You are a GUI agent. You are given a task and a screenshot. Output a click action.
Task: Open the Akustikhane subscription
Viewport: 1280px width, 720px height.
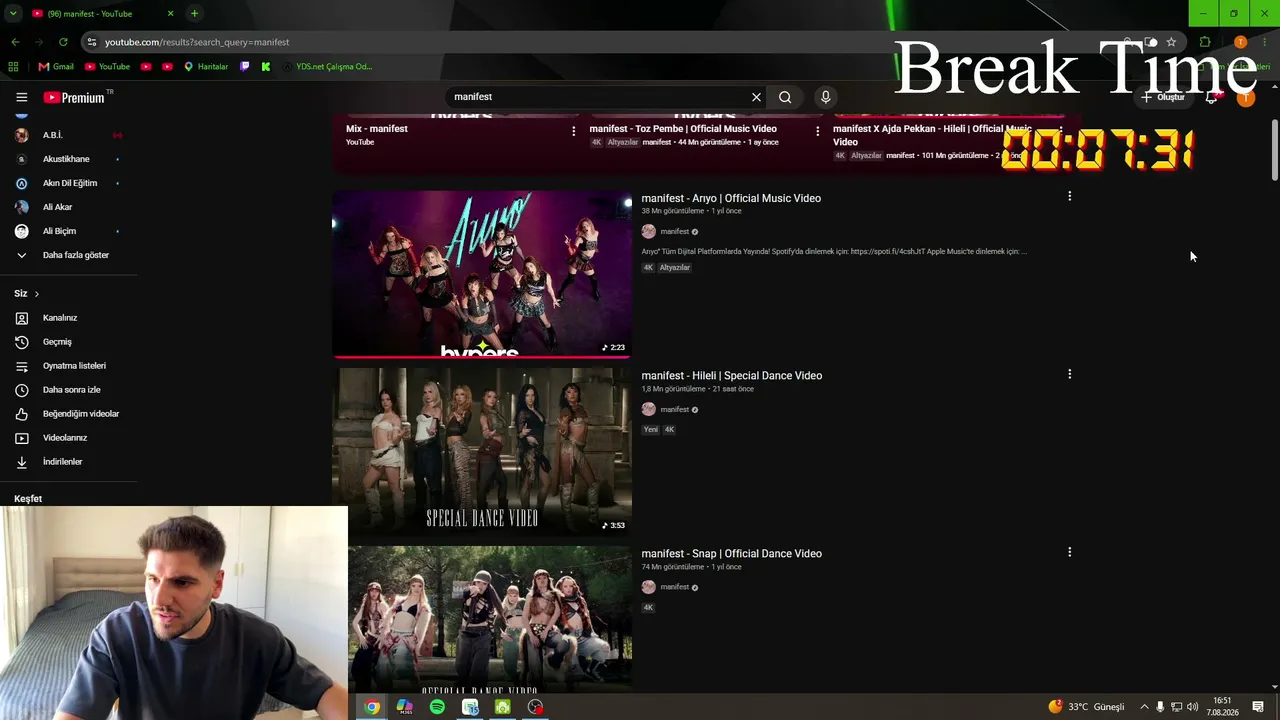click(x=68, y=159)
